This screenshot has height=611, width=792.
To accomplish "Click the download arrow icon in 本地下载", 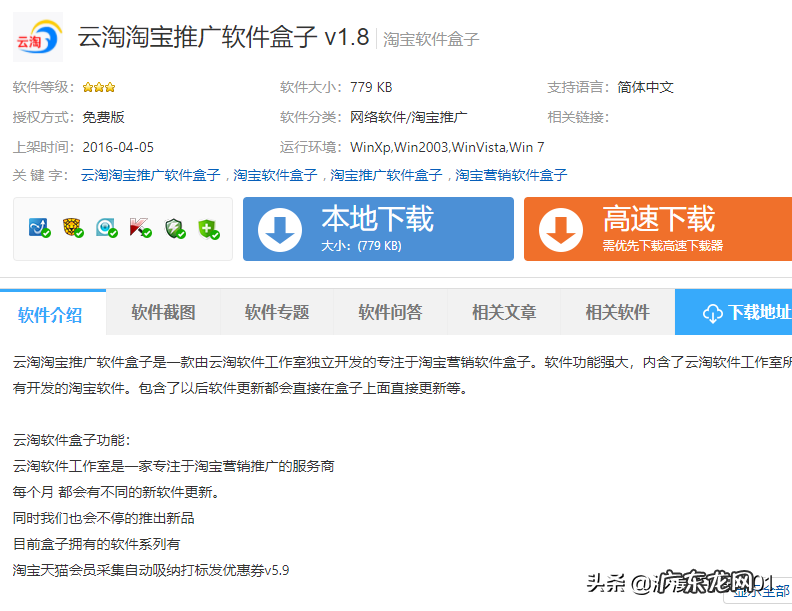I will 280,229.
